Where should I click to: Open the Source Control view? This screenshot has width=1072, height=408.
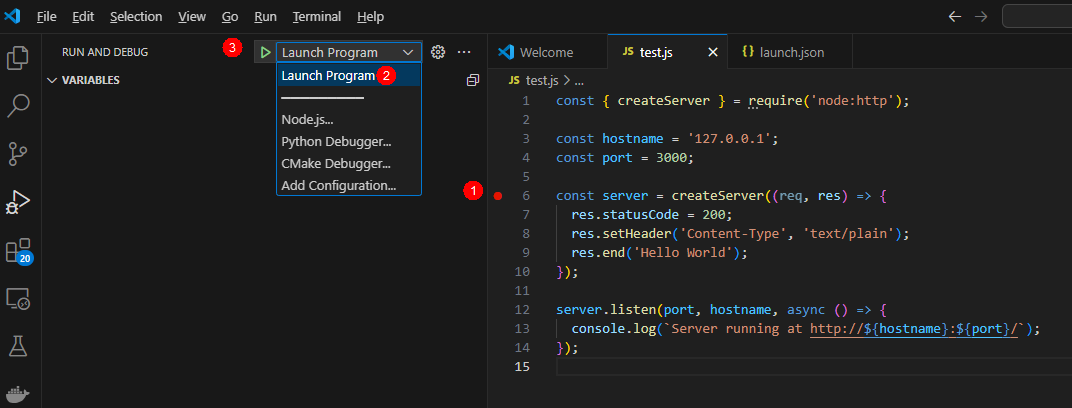(18, 153)
